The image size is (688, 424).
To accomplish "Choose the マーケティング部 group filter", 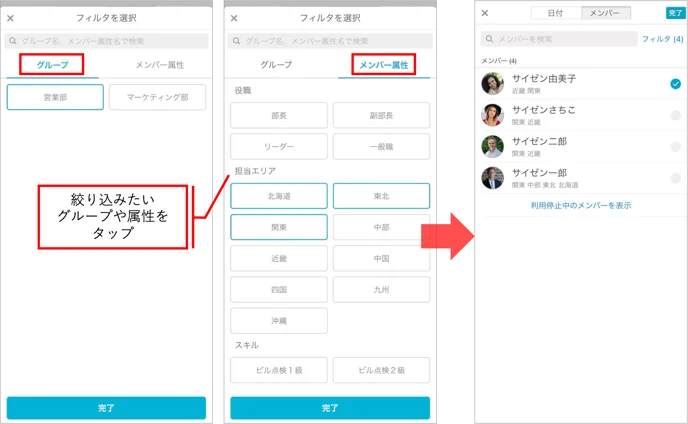I will tap(158, 97).
